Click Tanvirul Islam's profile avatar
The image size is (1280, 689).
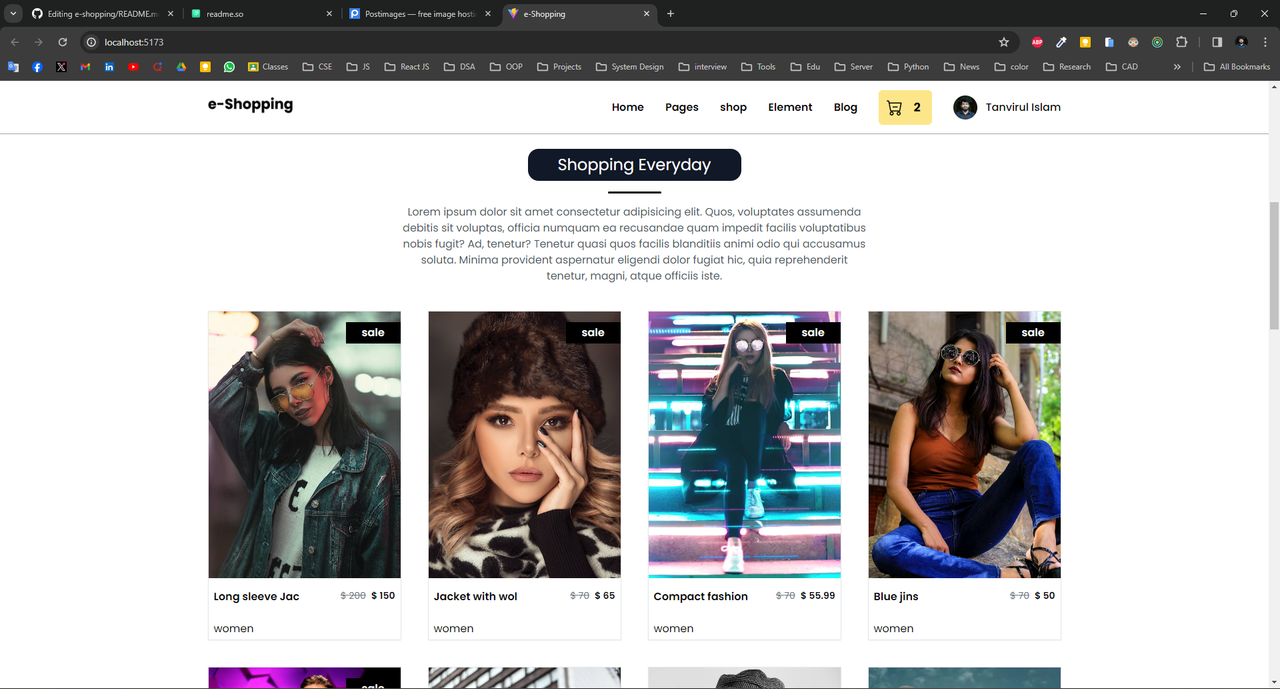click(965, 108)
